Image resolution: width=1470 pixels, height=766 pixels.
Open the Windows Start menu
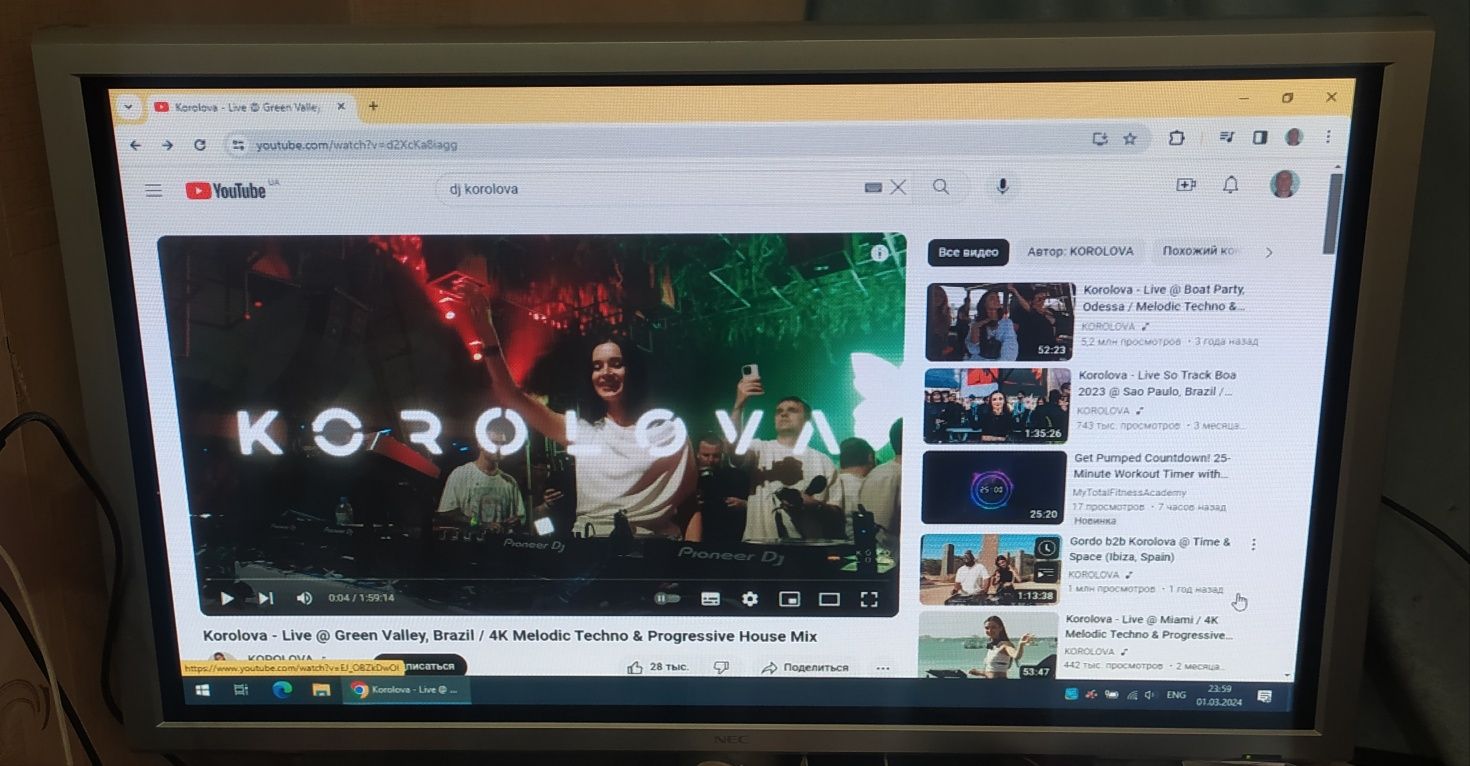pos(202,690)
